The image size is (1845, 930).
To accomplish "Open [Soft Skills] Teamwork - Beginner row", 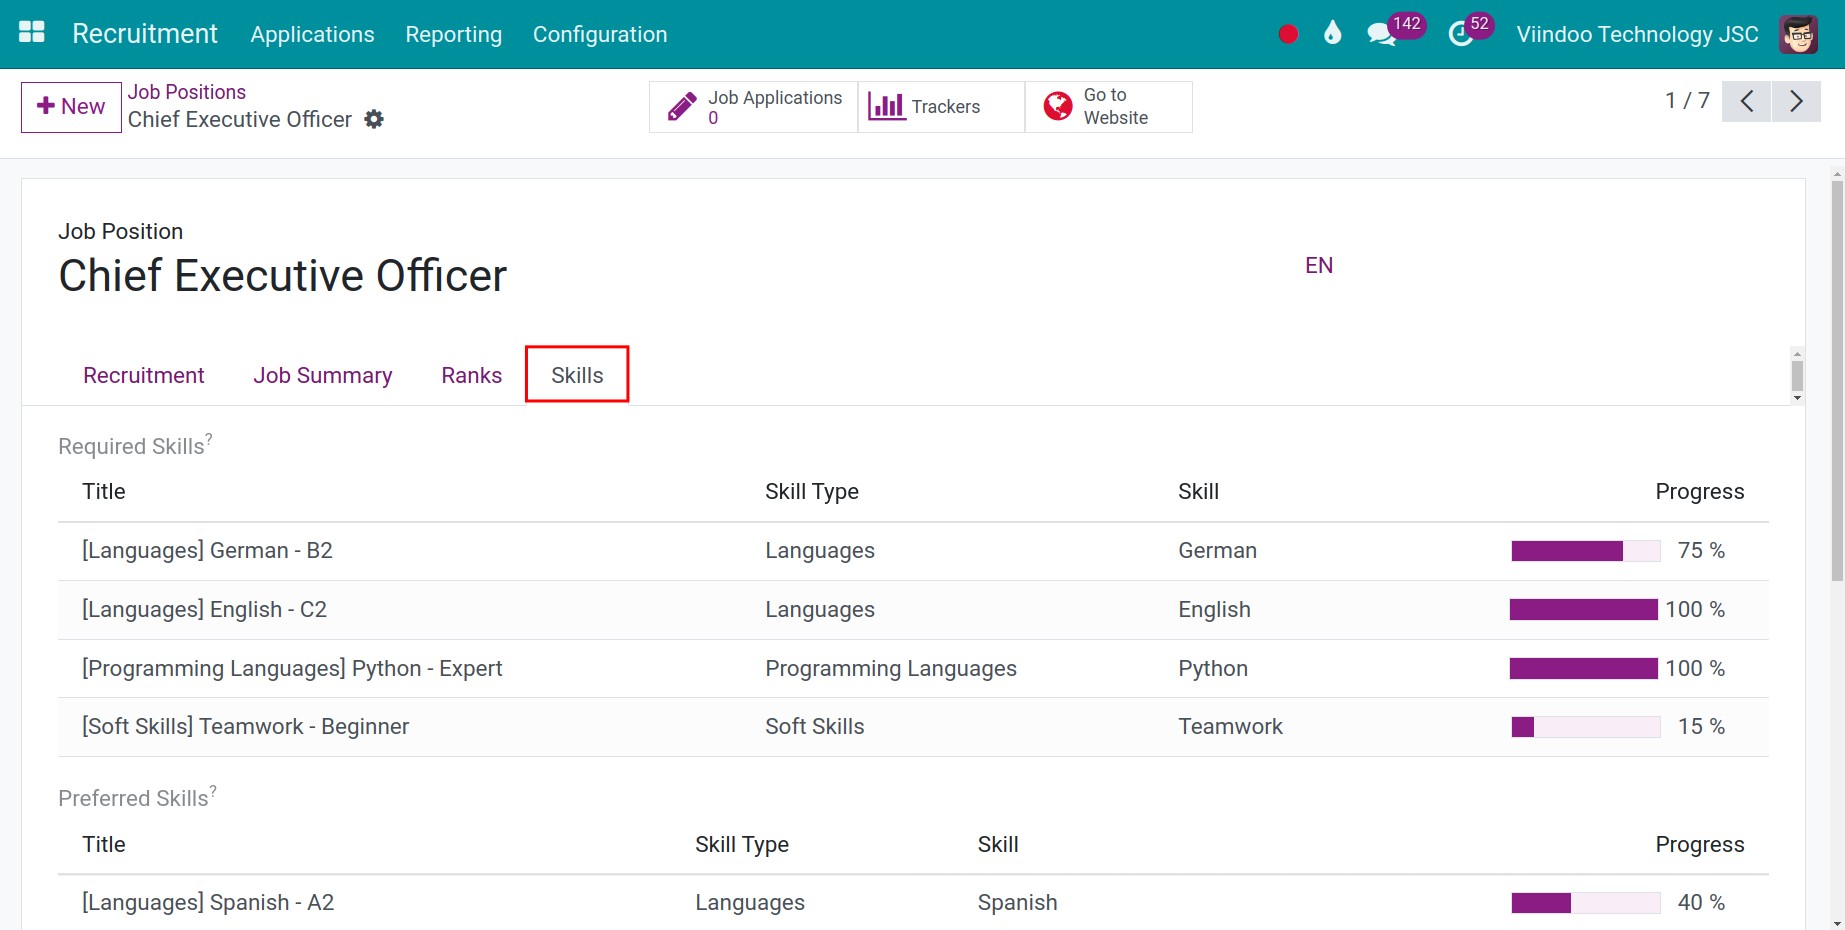I will (x=913, y=727).
